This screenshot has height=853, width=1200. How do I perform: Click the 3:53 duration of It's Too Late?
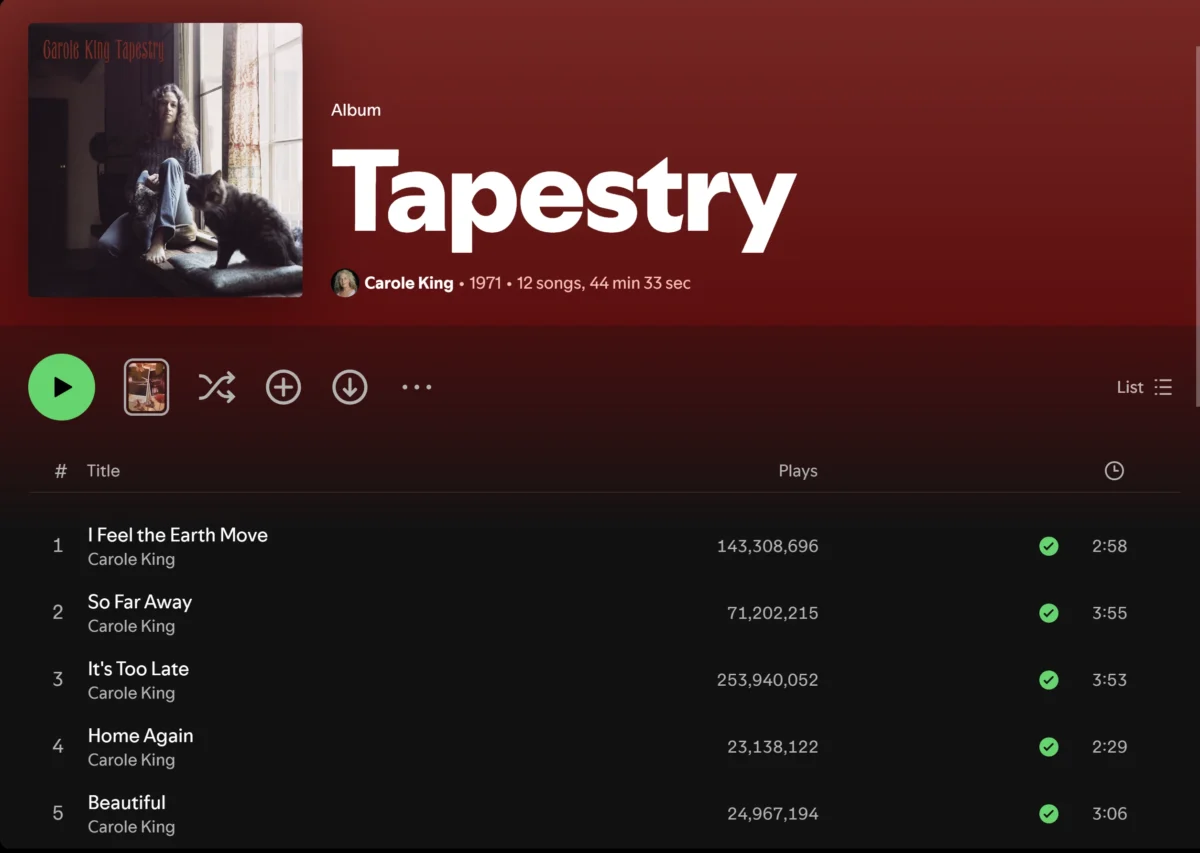[1109, 680]
